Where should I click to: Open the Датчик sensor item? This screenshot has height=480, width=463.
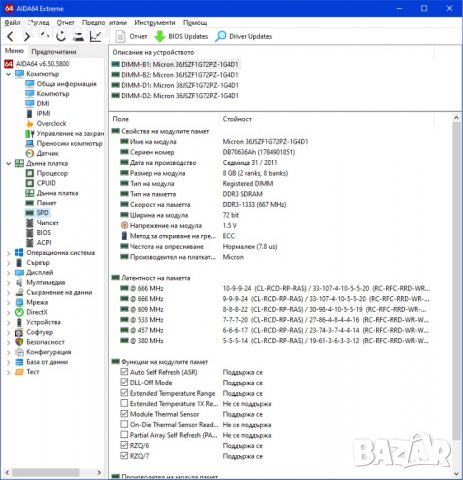42,153
